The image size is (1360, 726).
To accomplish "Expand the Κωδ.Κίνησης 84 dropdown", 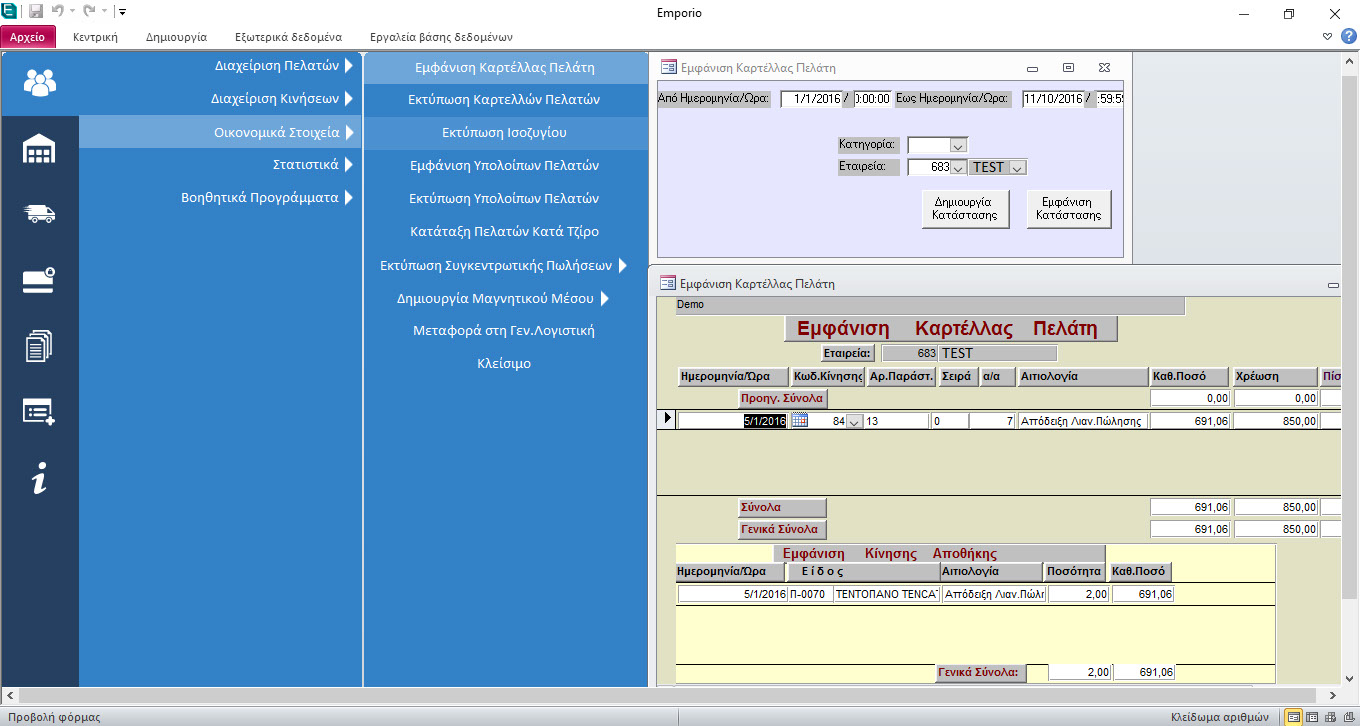I will coord(853,422).
